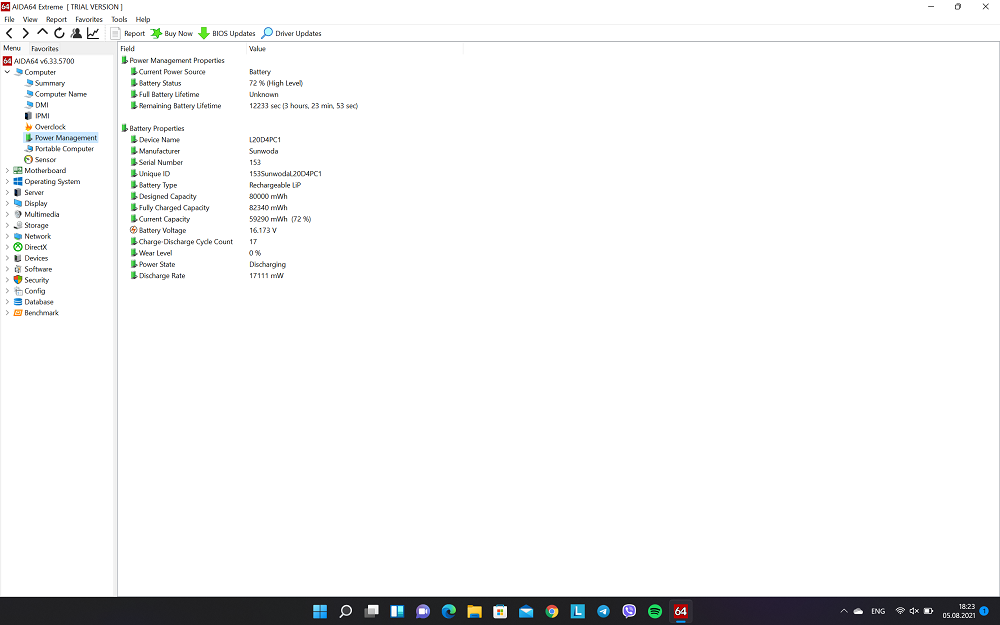1000x625 pixels.
Task: Open the graph chart toolbar icon
Action: tap(93, 33)
